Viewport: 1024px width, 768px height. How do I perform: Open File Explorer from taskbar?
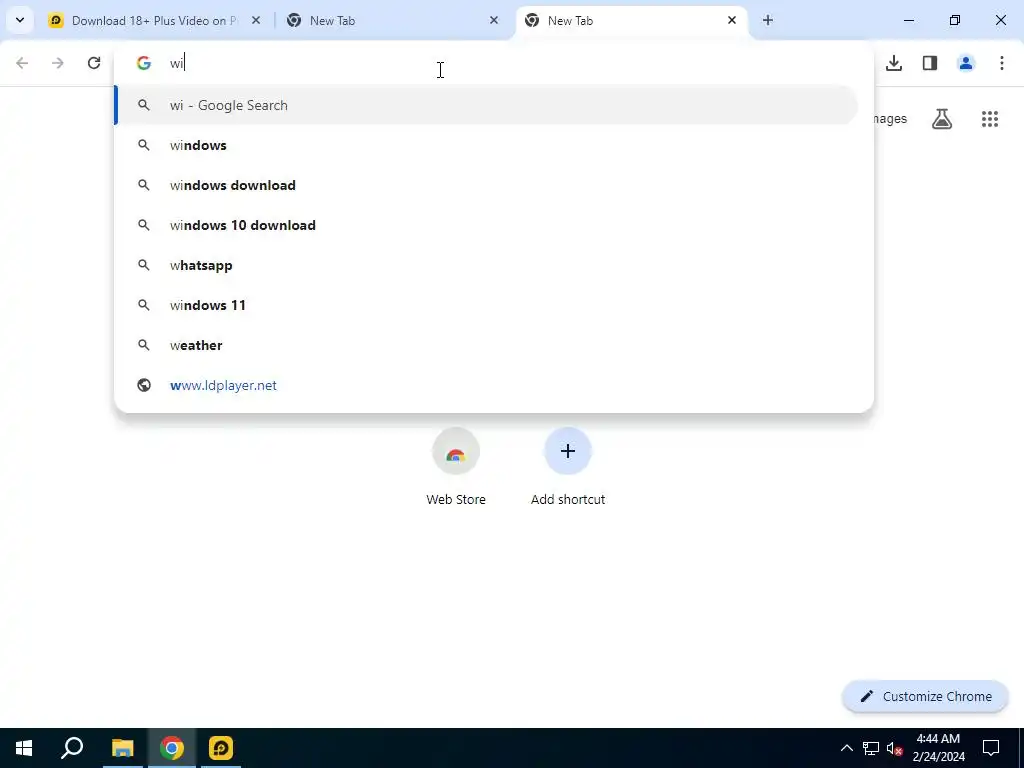122,748
